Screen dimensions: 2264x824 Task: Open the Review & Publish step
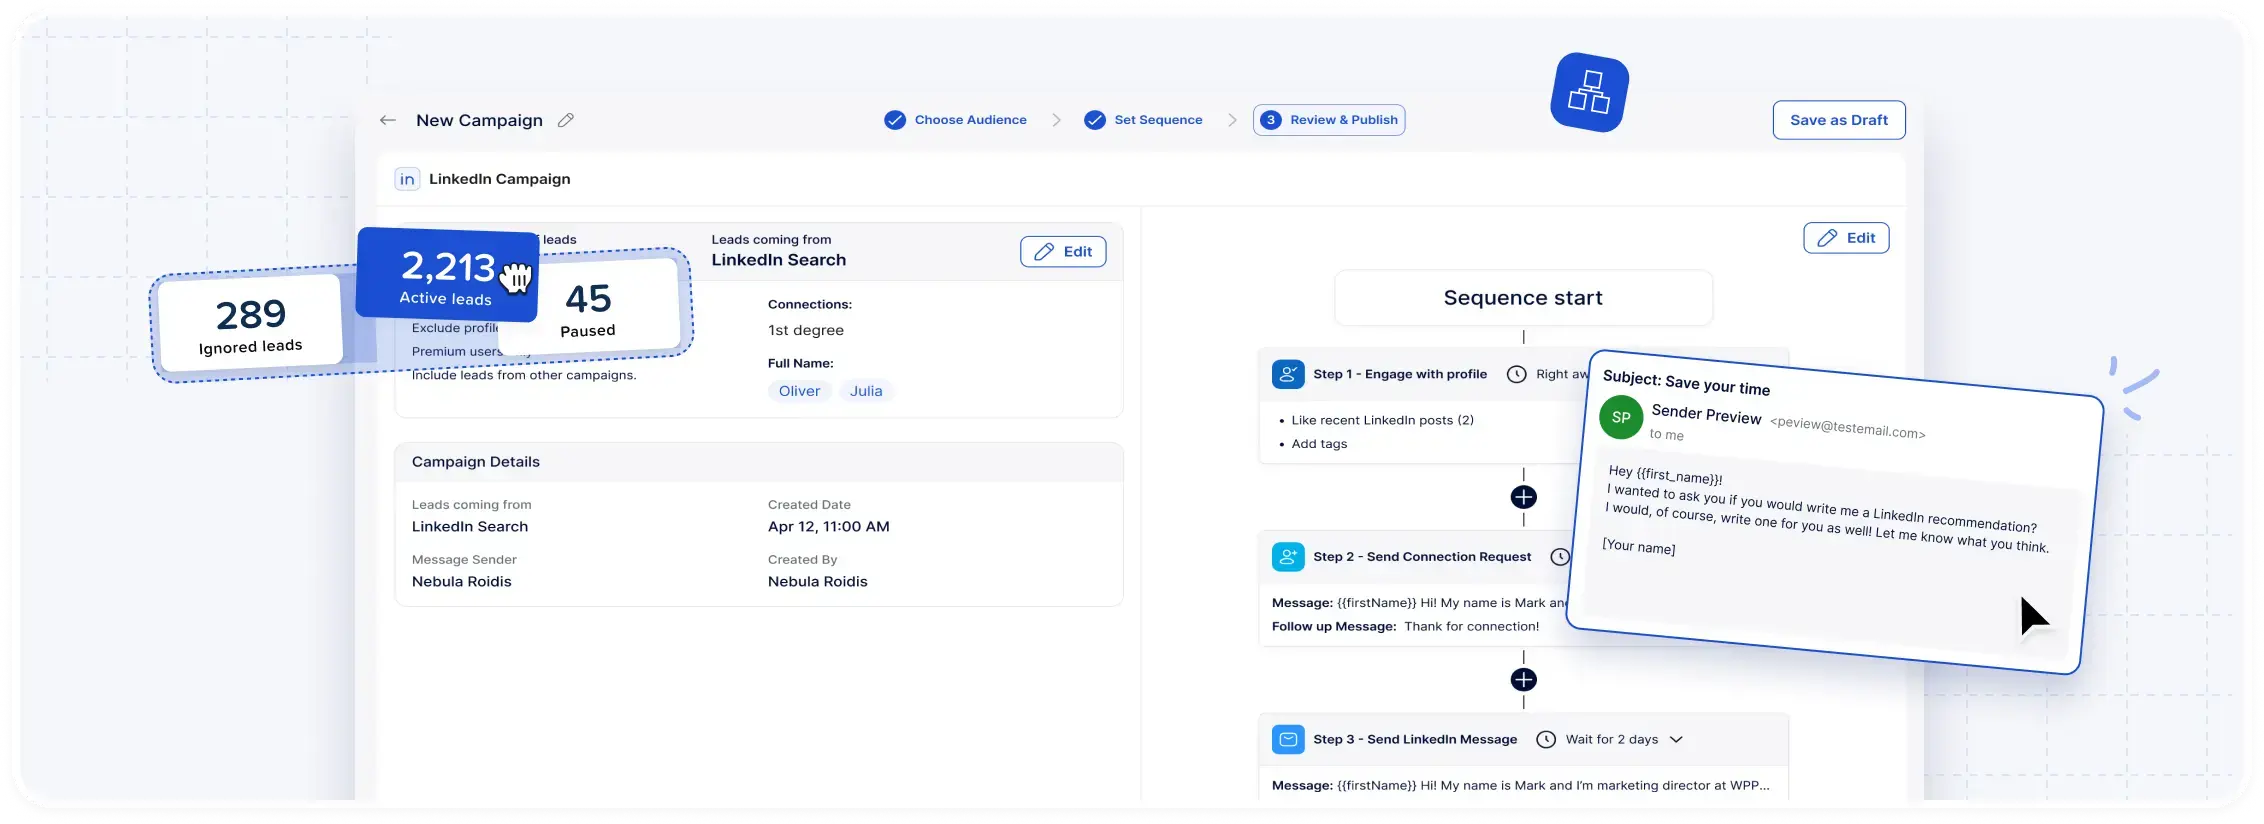click(1329, 120)
